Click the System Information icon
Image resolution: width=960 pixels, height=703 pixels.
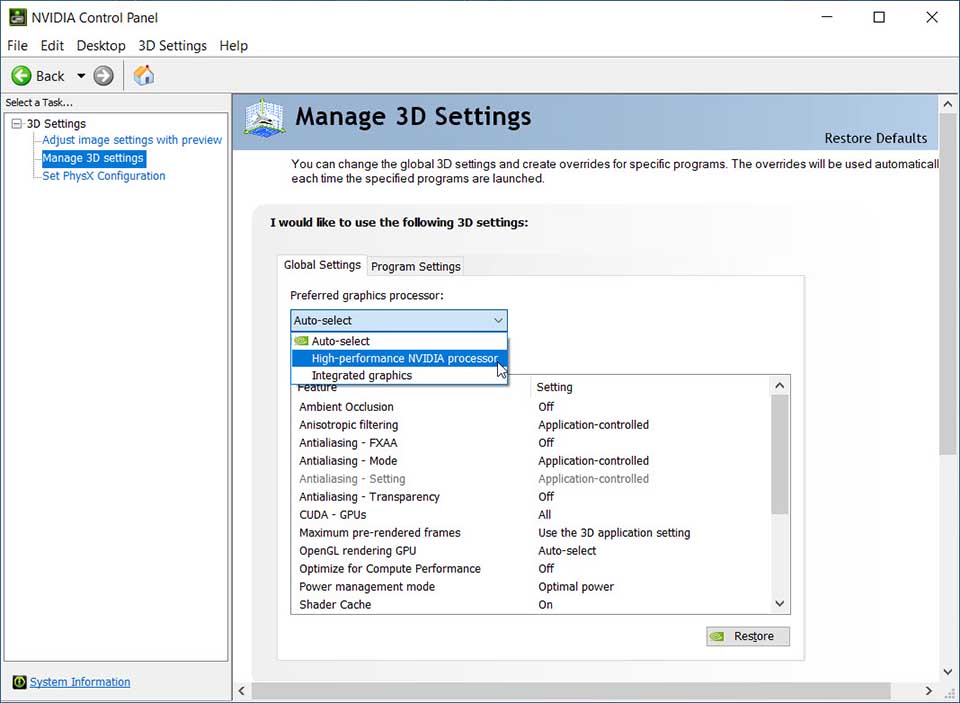tap(20, 682)
